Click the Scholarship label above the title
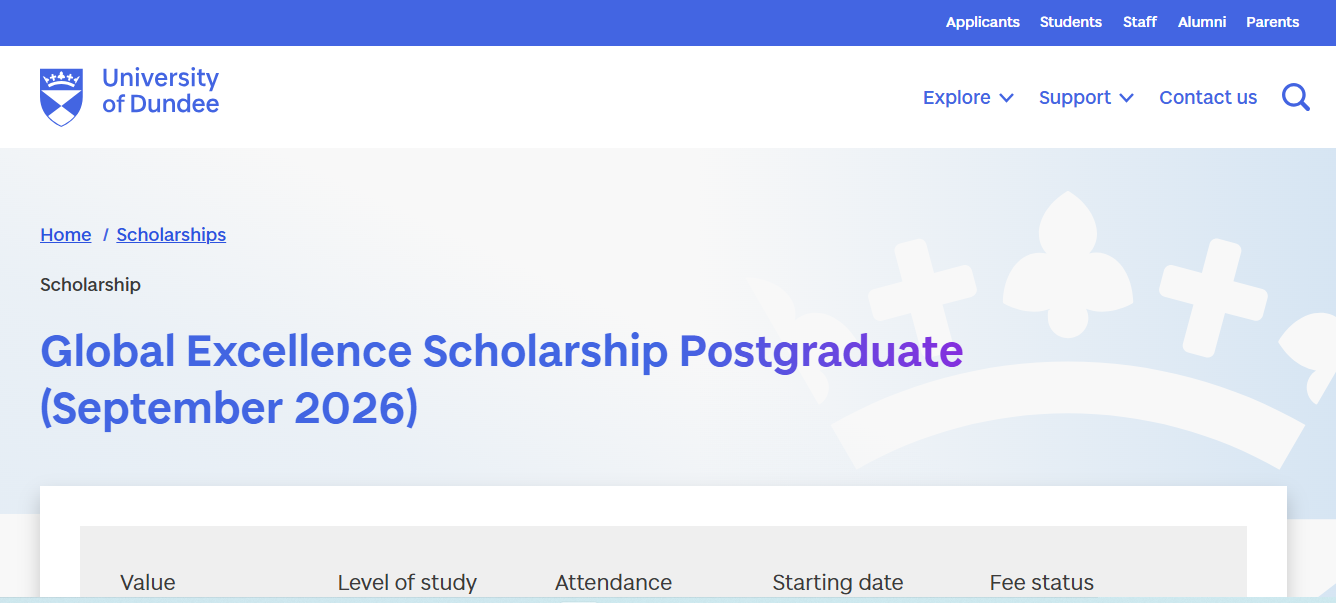 [x=90, y=284]
